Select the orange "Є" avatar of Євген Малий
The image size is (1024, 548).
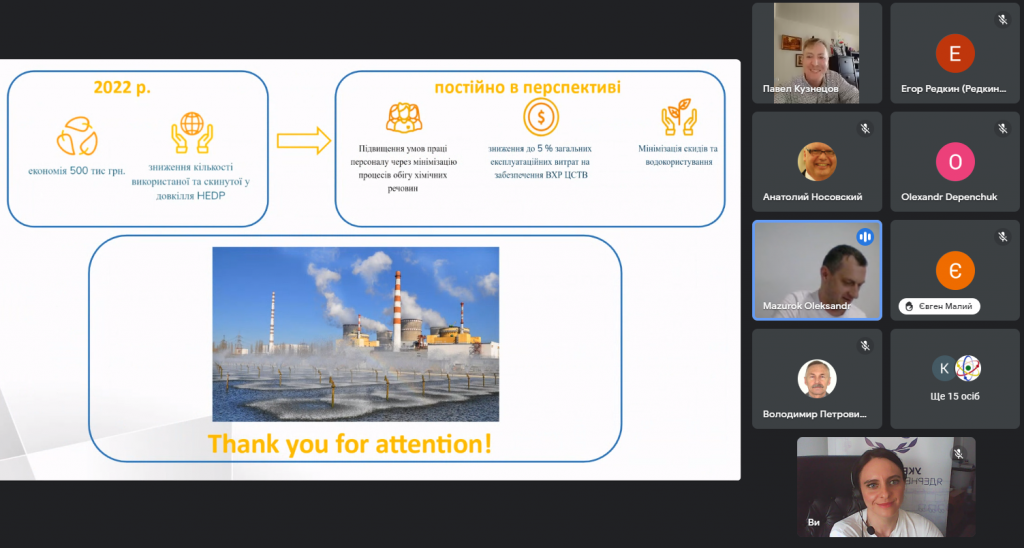point(954,269)
